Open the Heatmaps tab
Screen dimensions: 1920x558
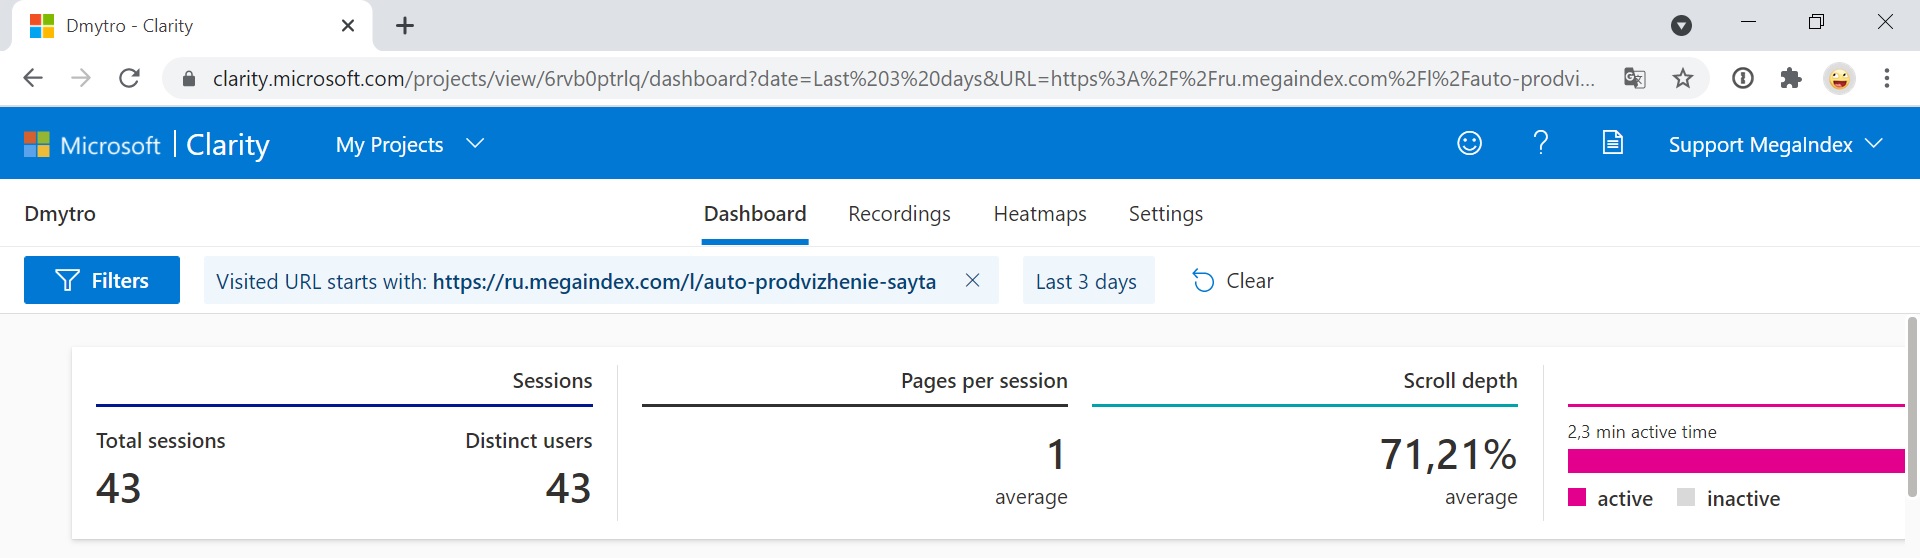(x=1040, y=214)
